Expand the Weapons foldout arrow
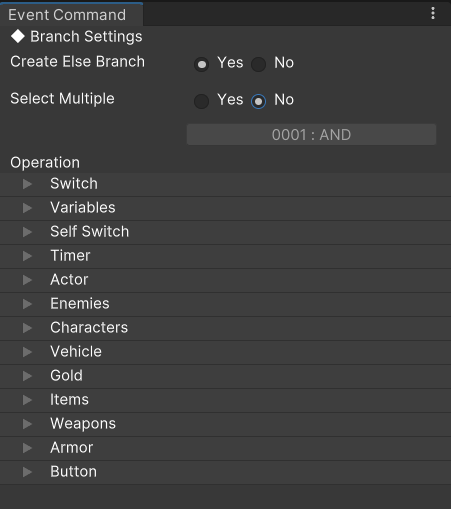 pos(27,424)
